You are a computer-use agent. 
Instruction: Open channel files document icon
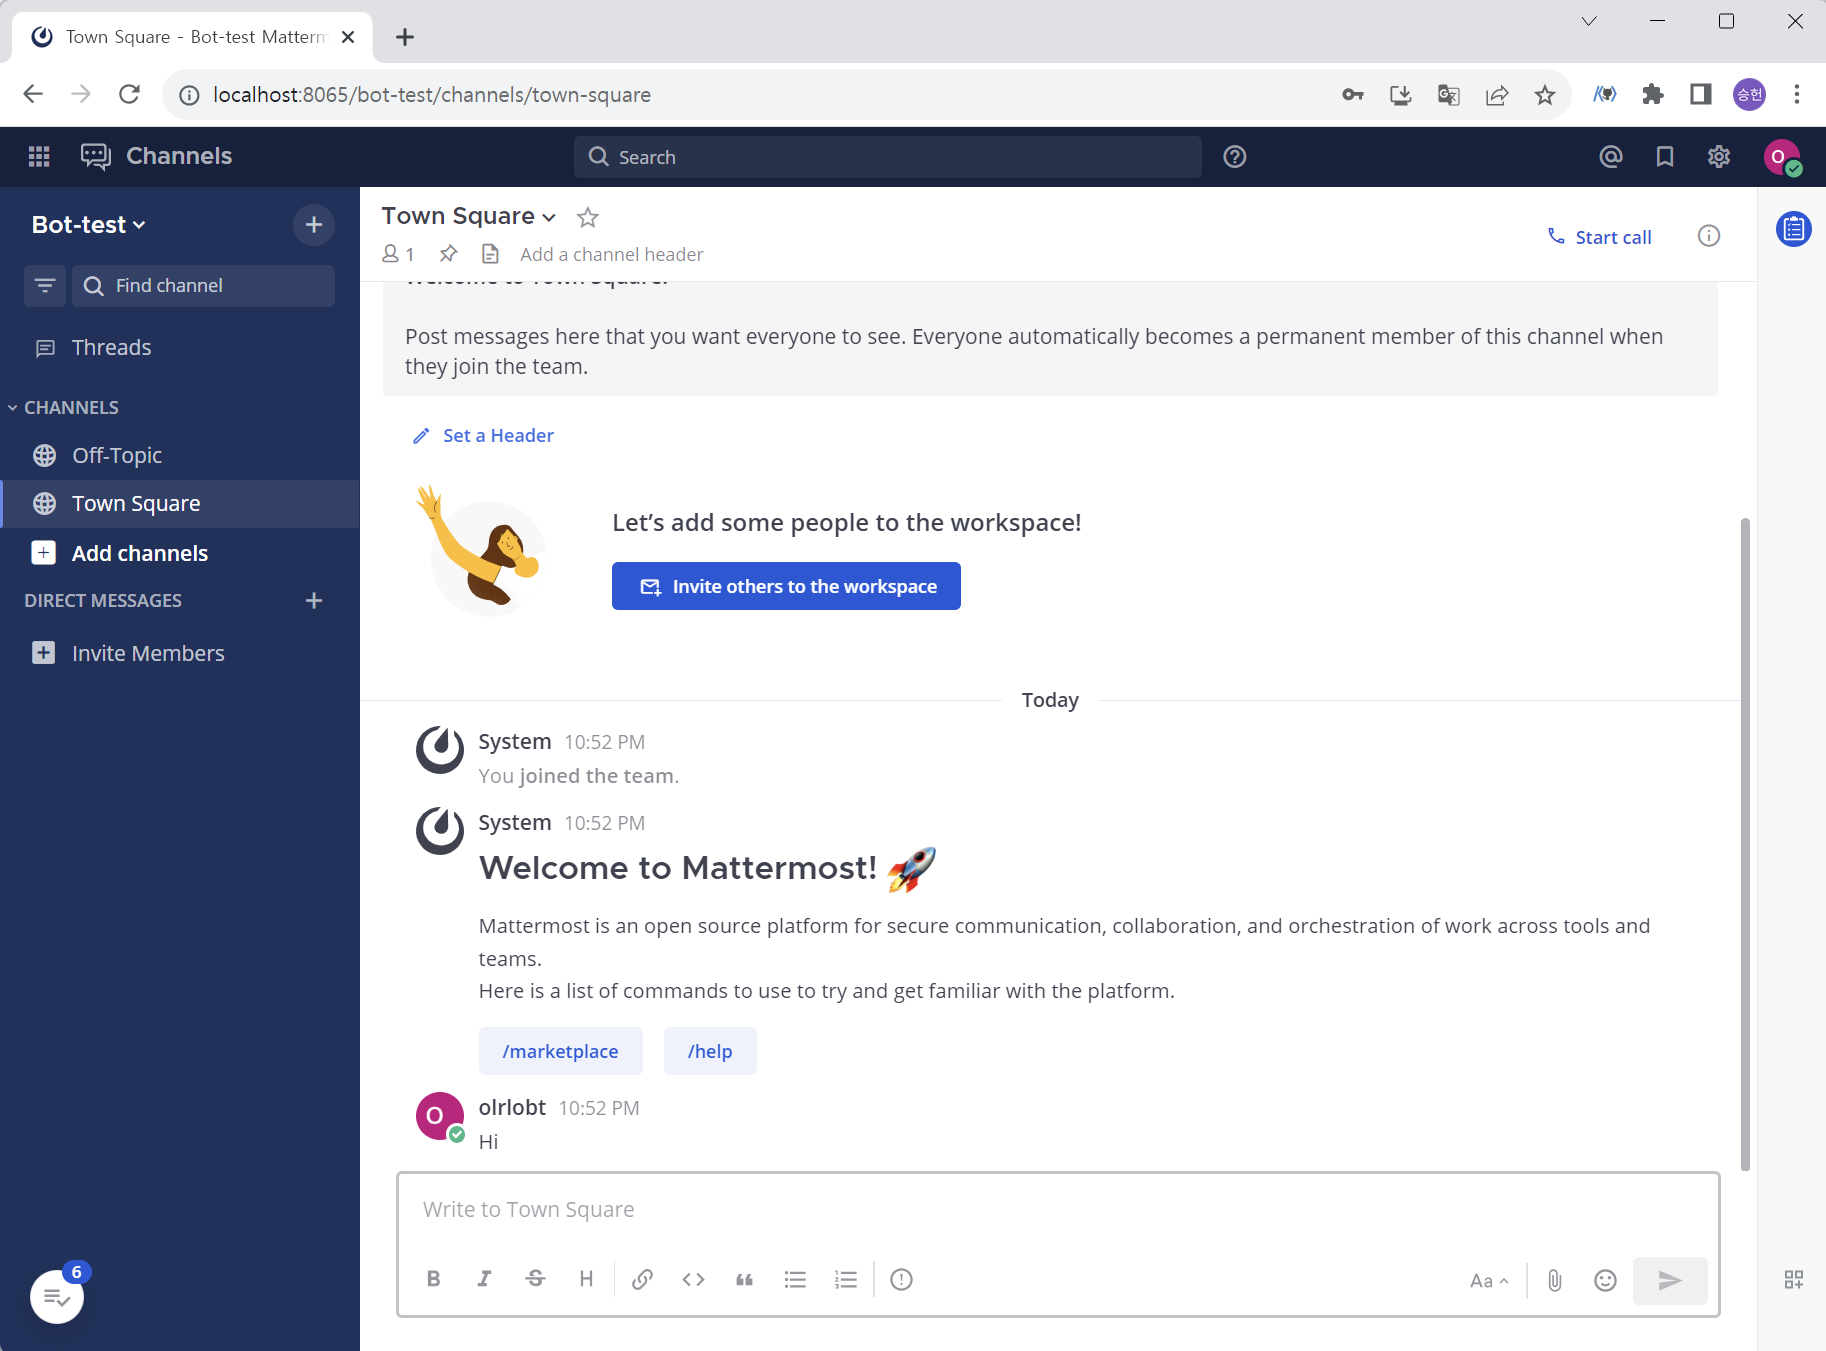coord(490,254)
